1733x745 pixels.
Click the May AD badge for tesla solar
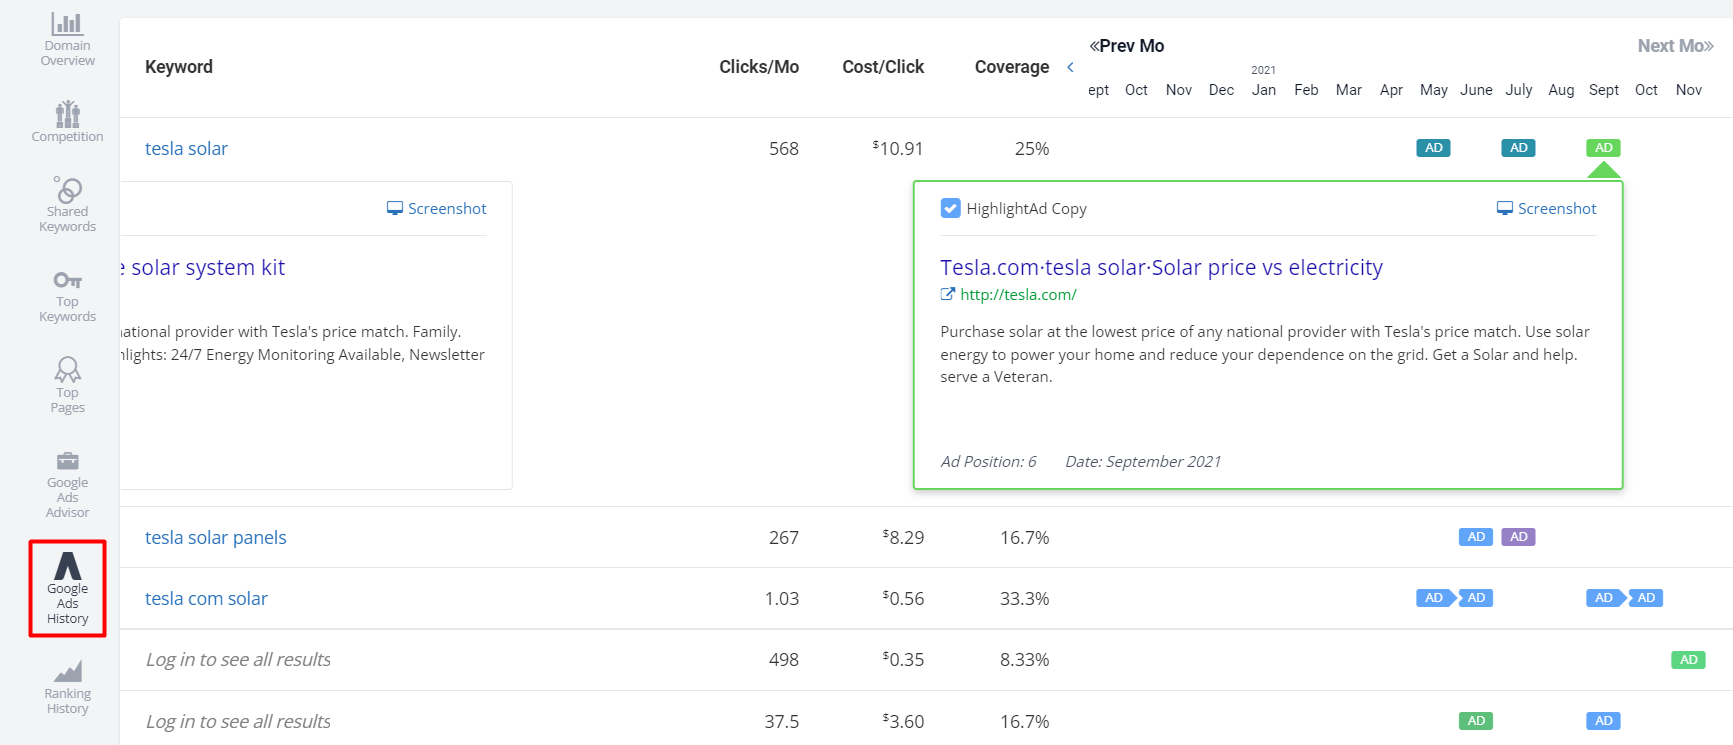click(1433, 148)
